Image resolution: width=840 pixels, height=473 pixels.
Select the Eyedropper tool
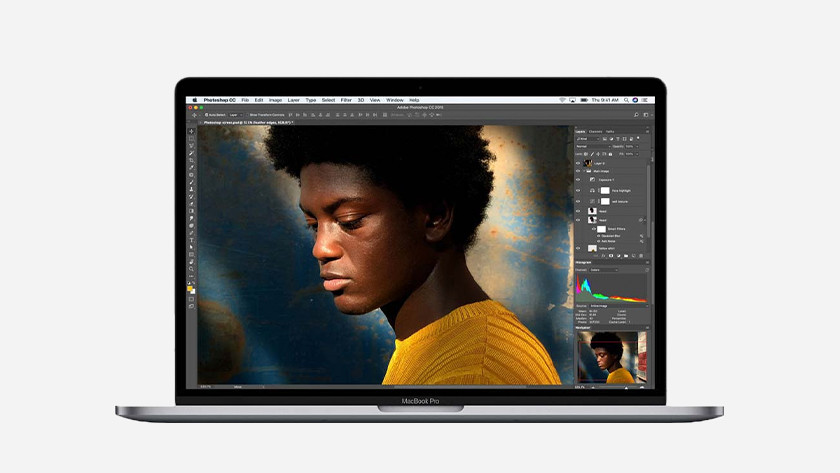[x=191, y=167]
